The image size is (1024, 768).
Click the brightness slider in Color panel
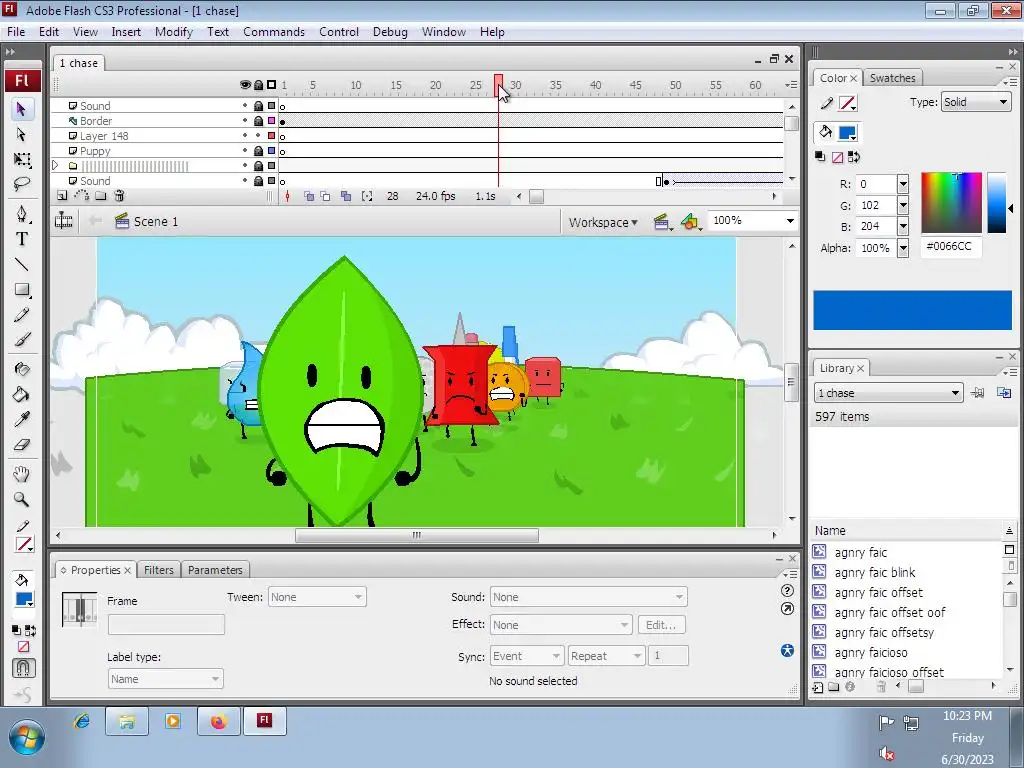pyautogui.click(x=996, y=202)
